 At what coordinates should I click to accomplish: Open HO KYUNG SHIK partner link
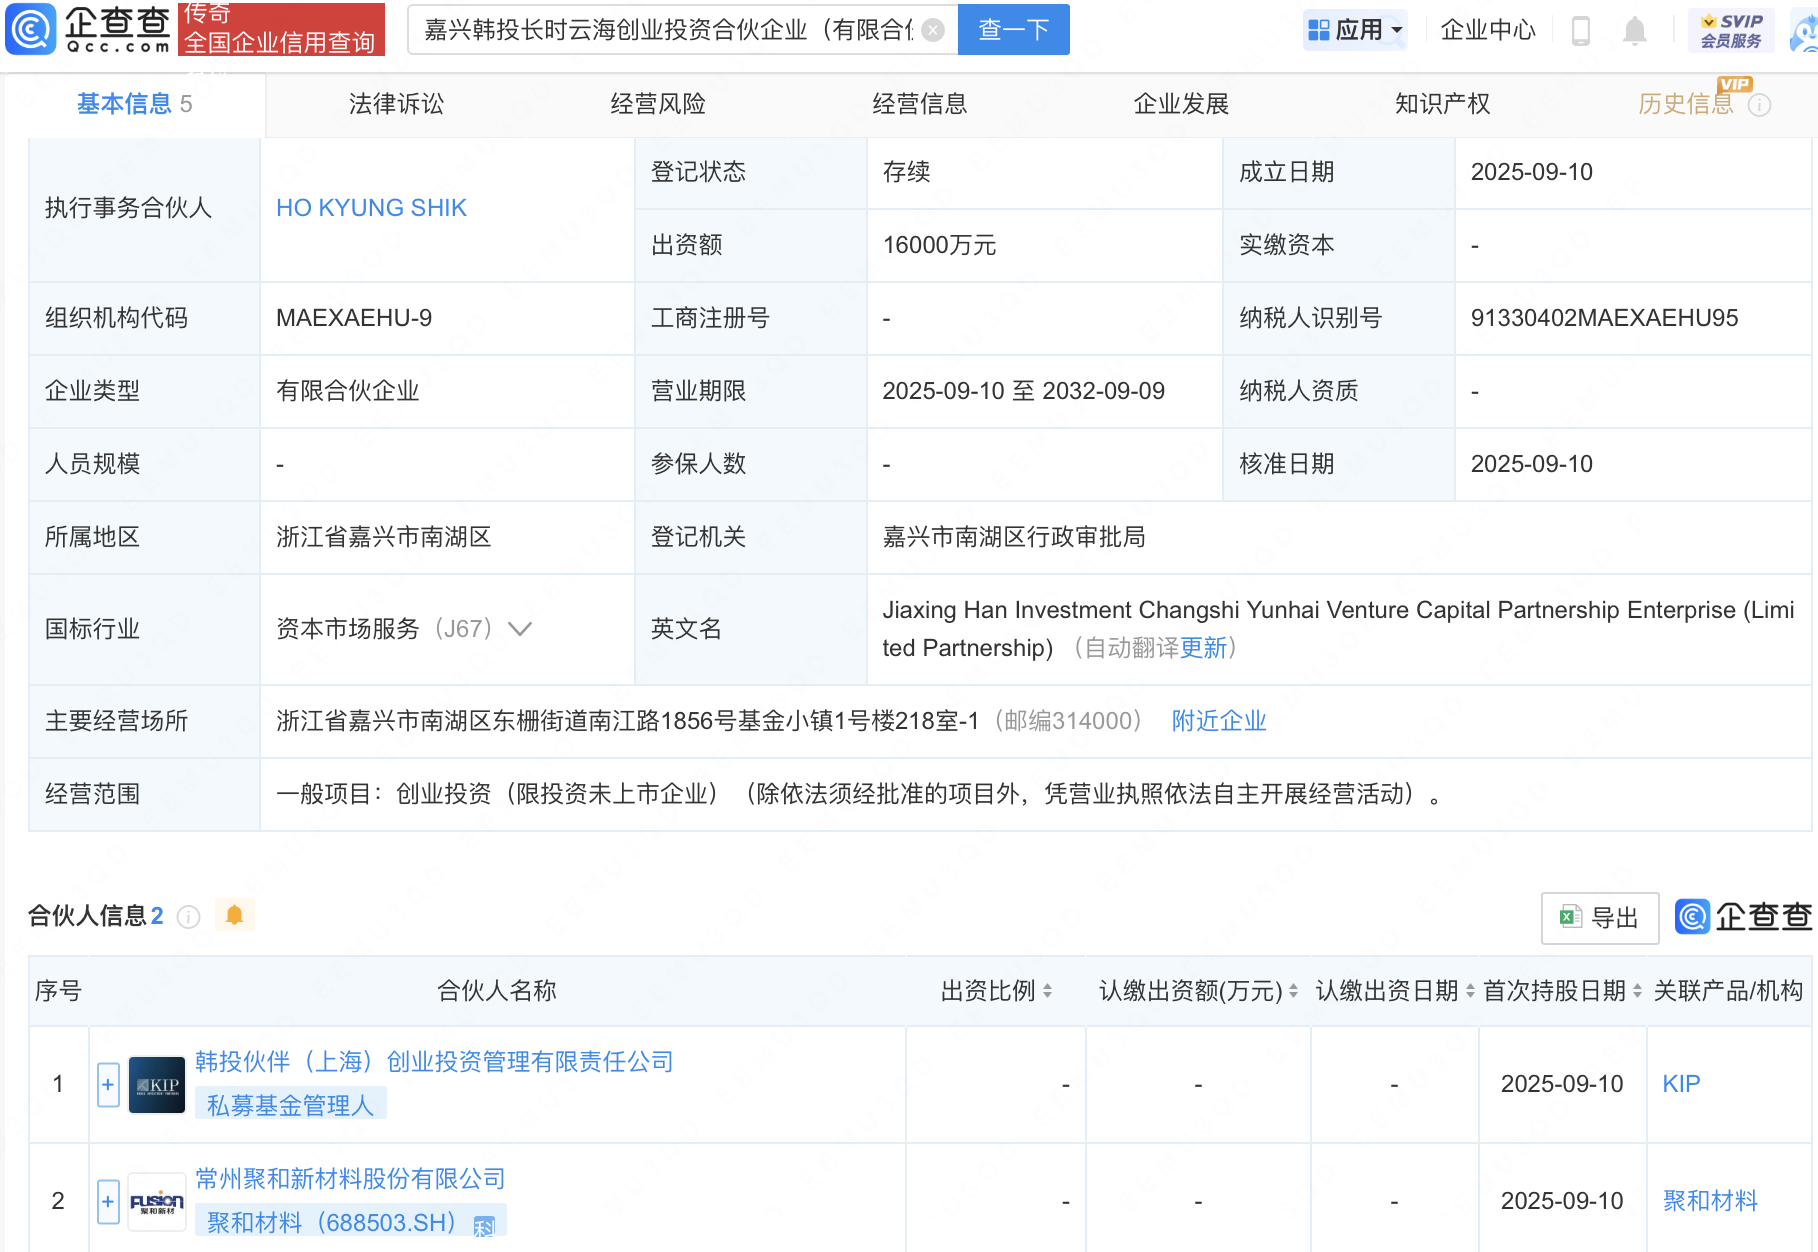(371, 208)
